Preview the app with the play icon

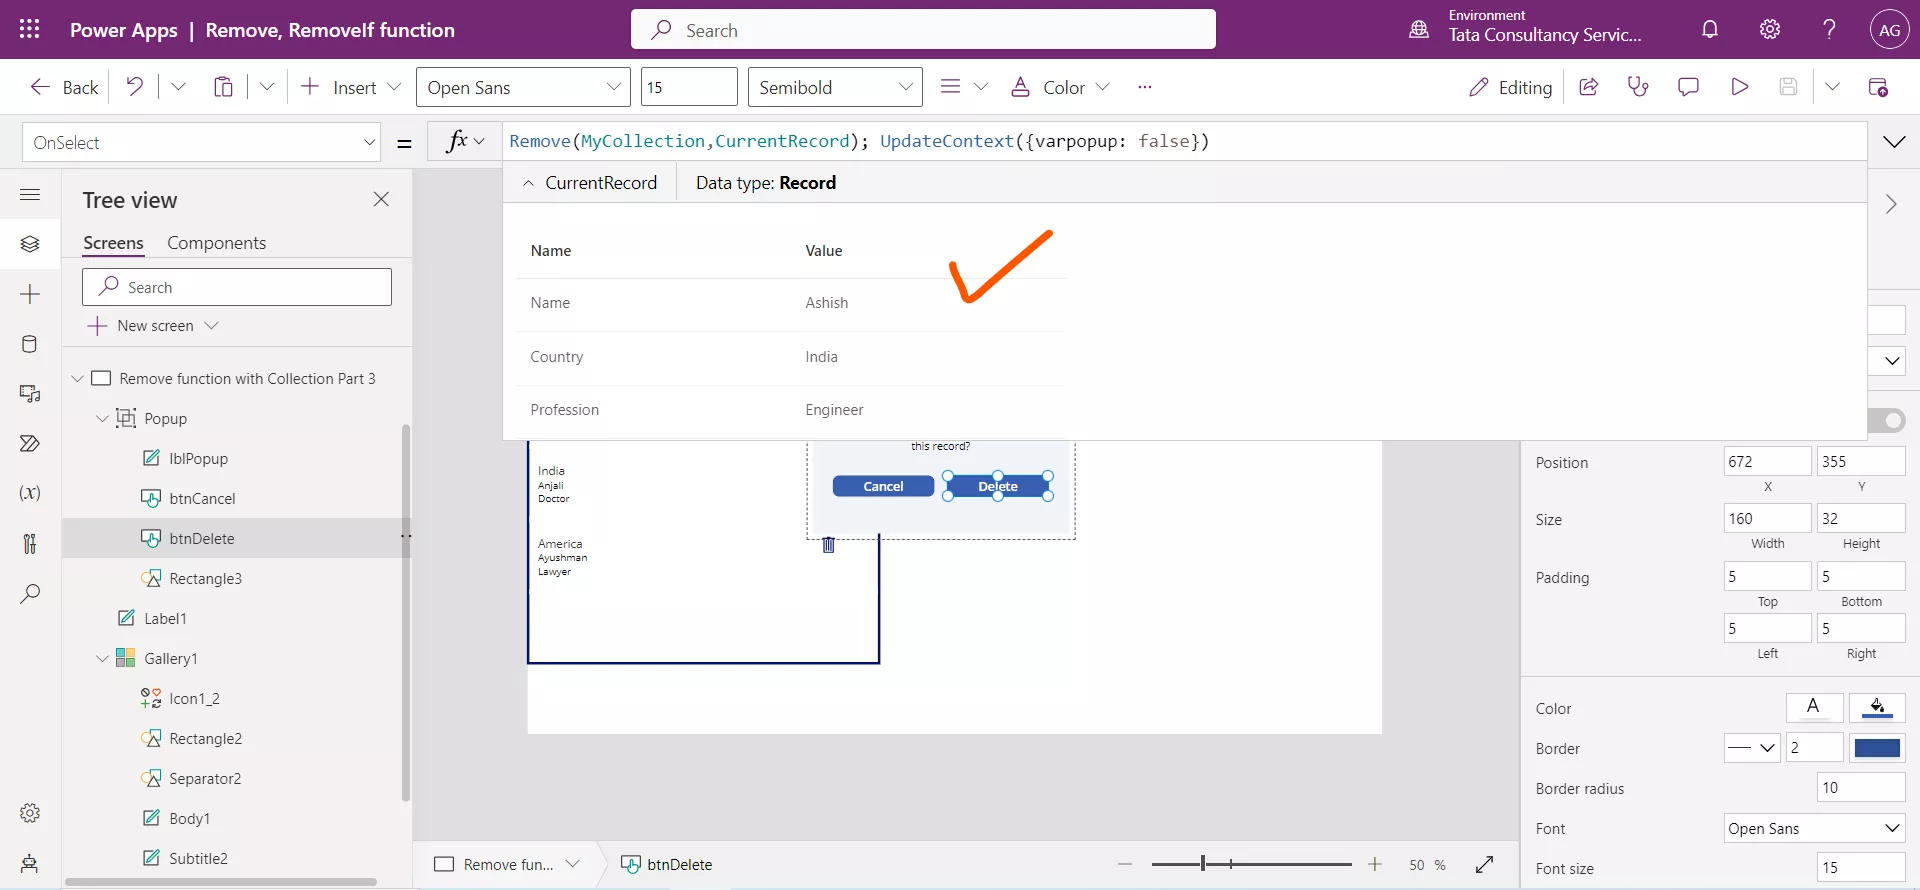[1739, 87]
